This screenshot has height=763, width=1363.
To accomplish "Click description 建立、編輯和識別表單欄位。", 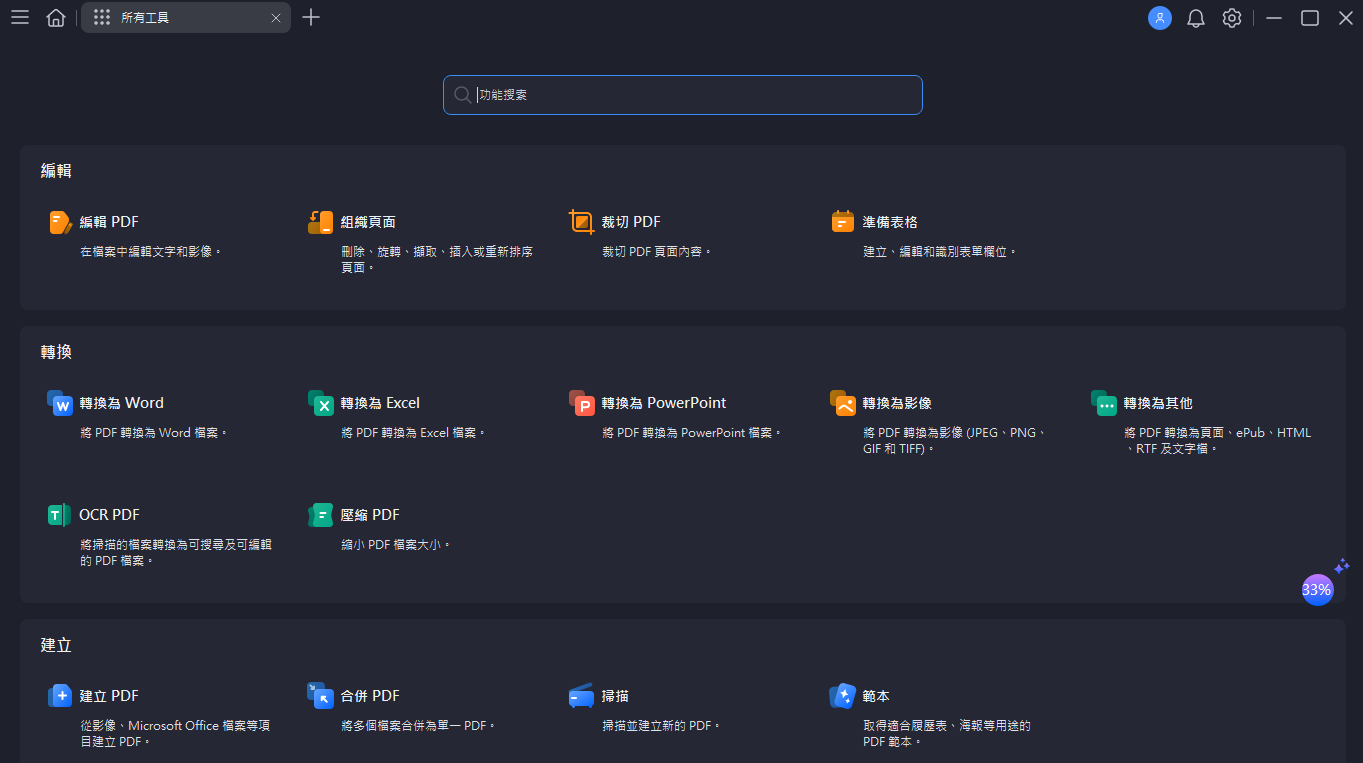I will pyautogui.click(x=940, y=252).
